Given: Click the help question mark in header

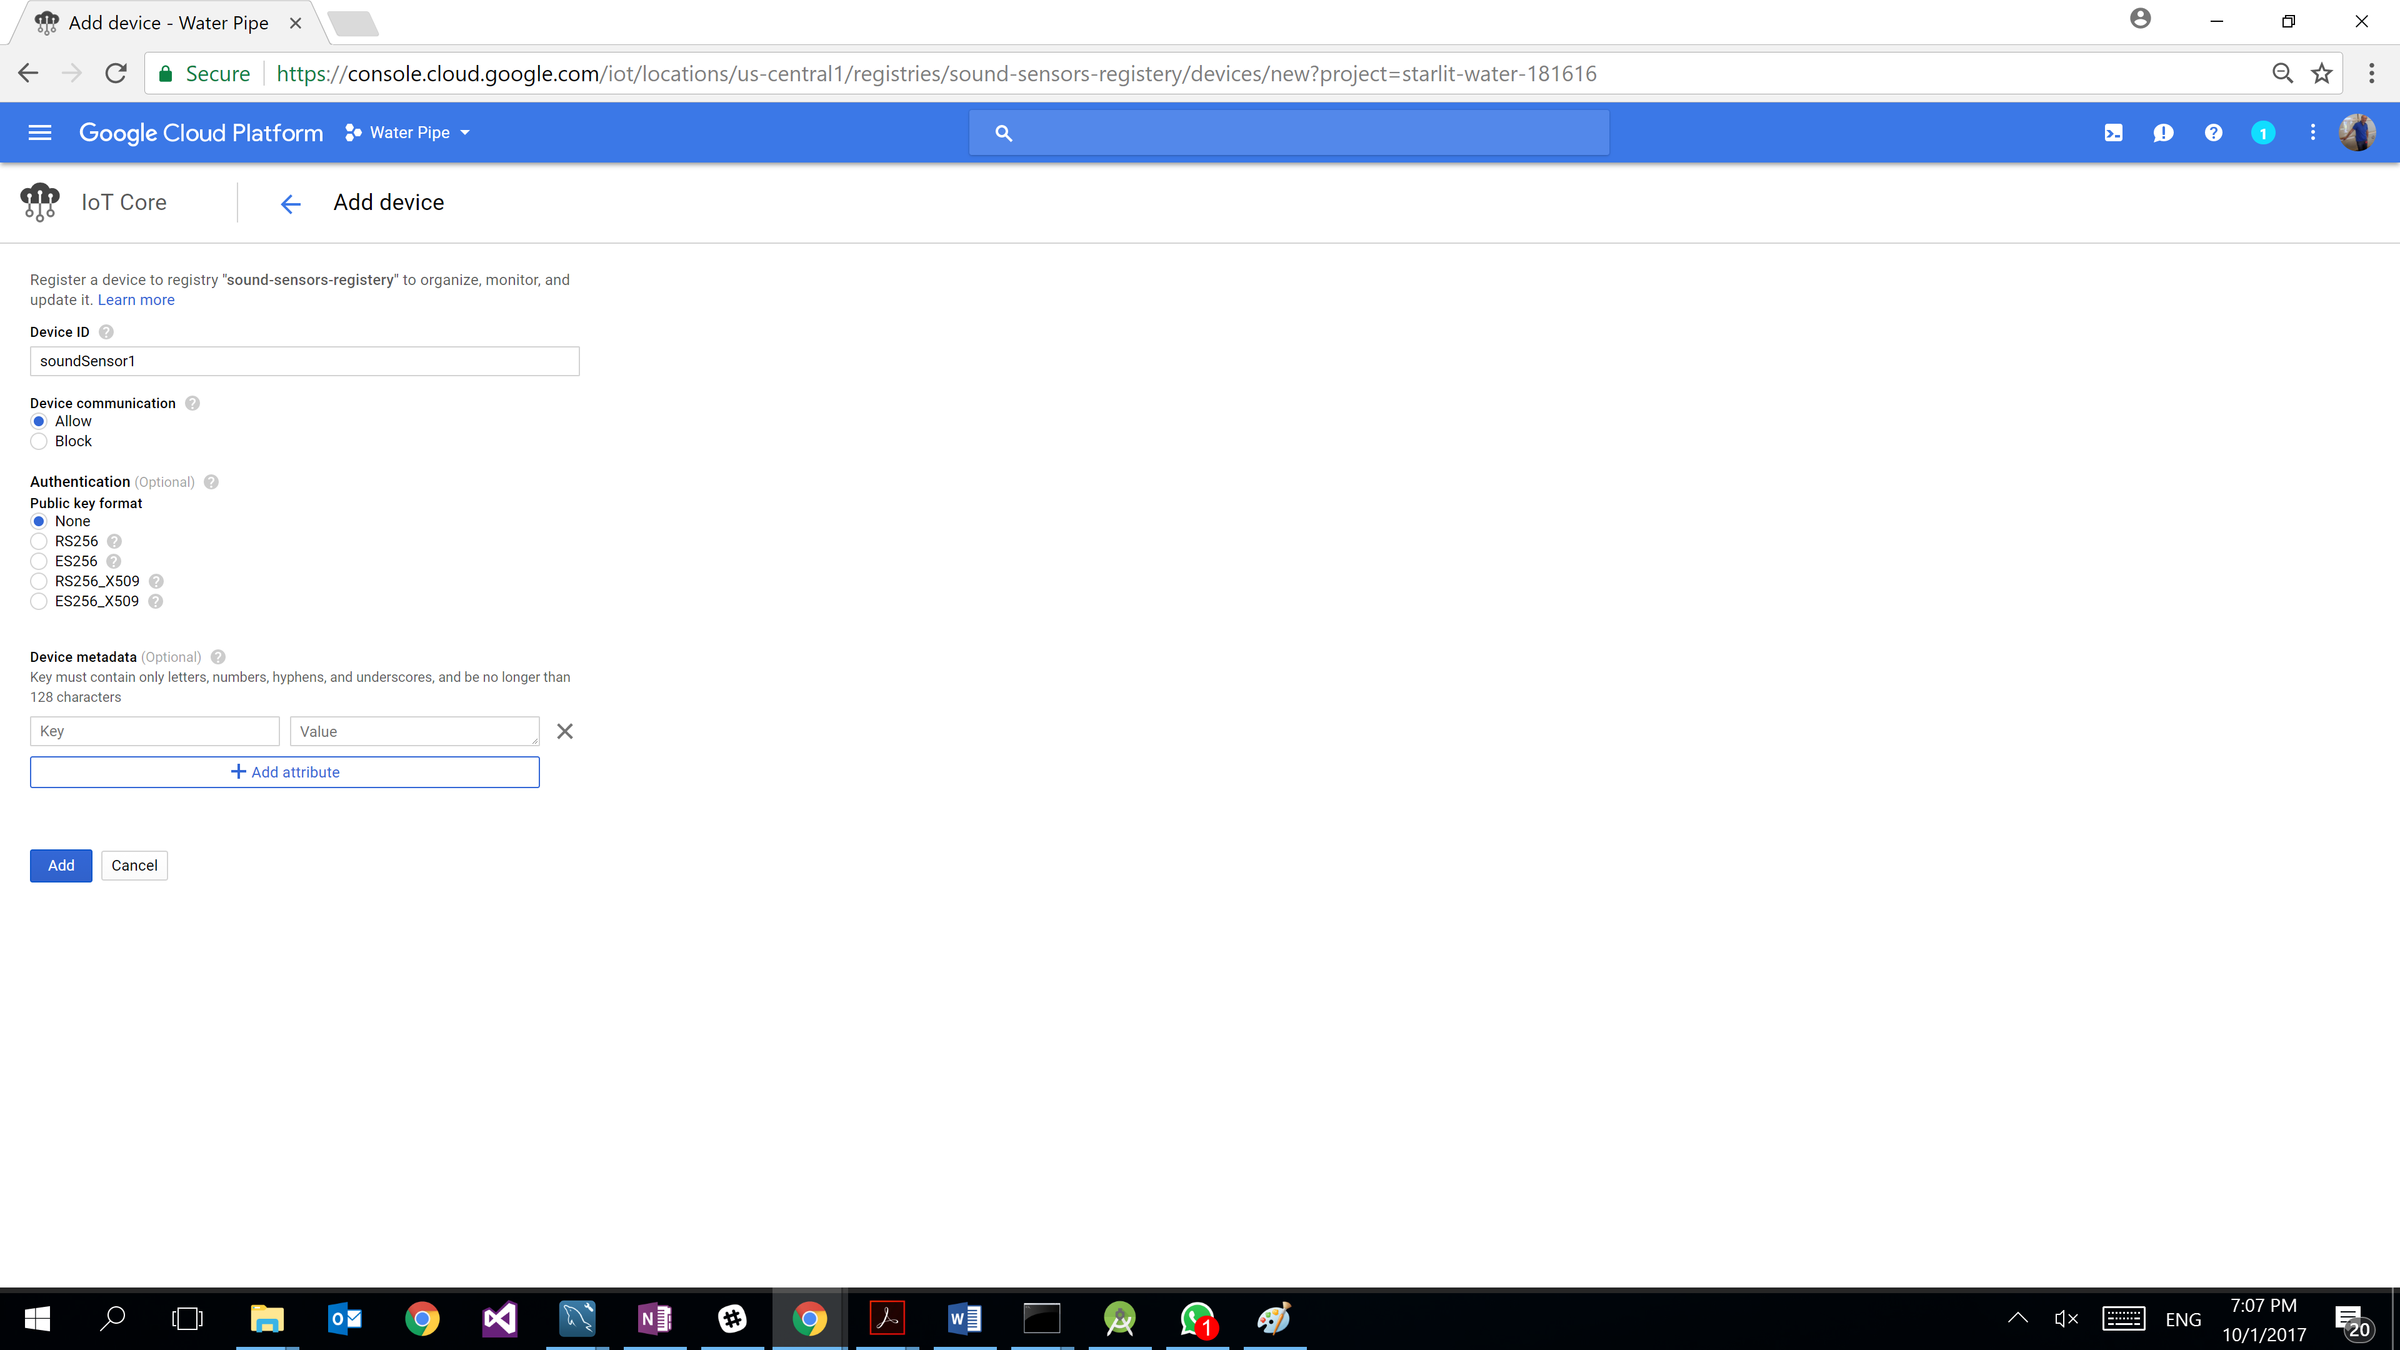Looking at the screenshot, I should 2213,133.
